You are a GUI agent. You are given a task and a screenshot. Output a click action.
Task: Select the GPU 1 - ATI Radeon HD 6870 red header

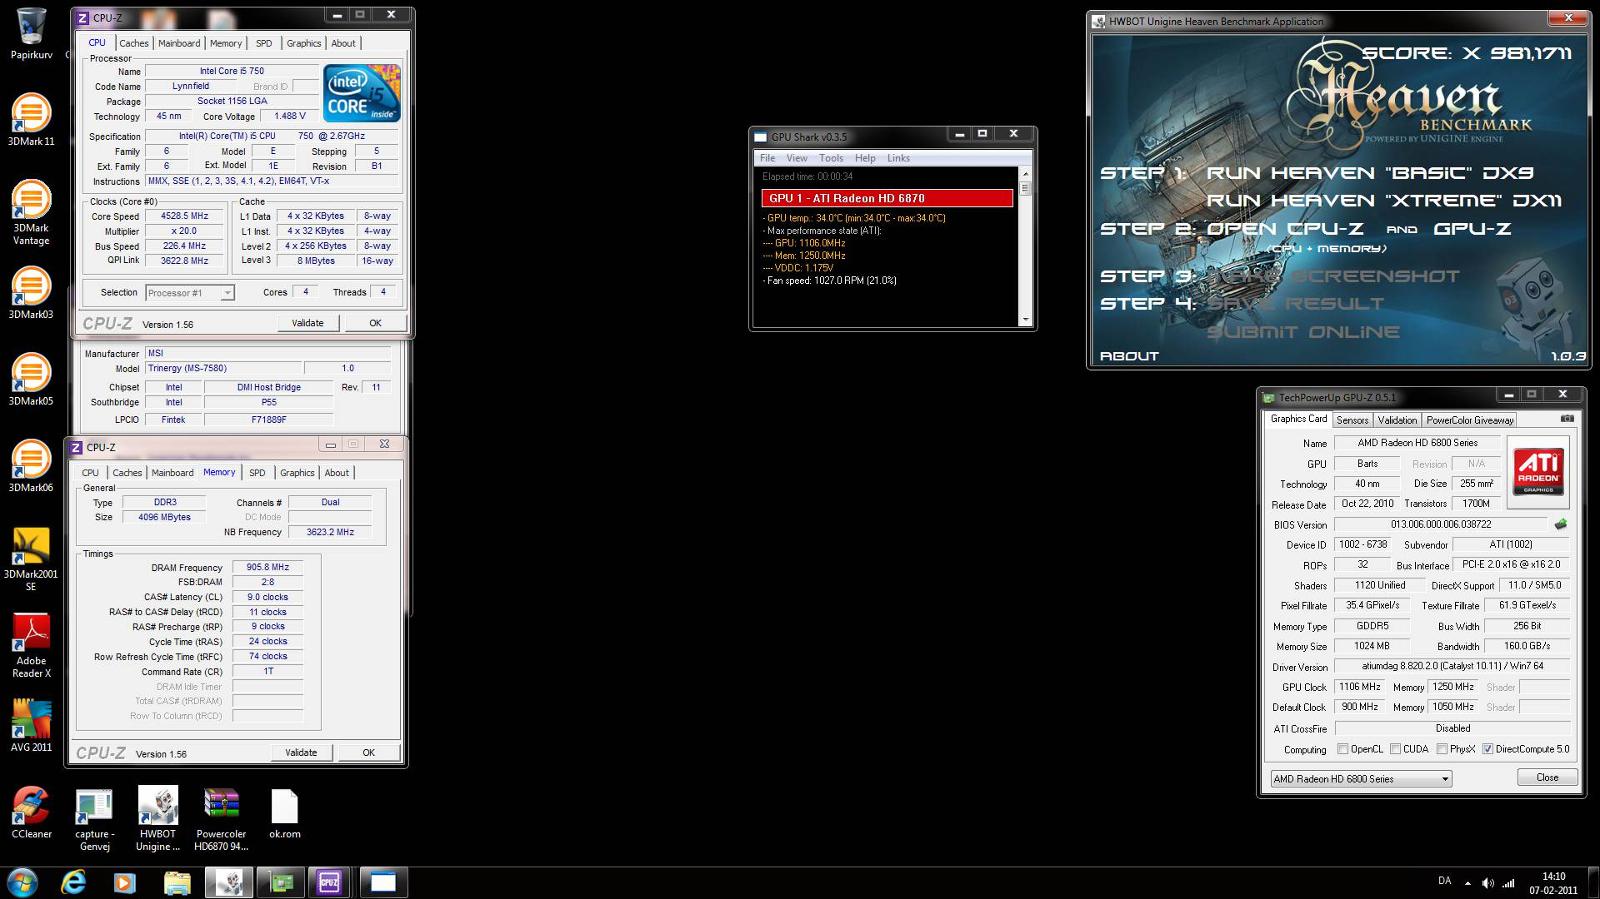(x=887, y=198)
